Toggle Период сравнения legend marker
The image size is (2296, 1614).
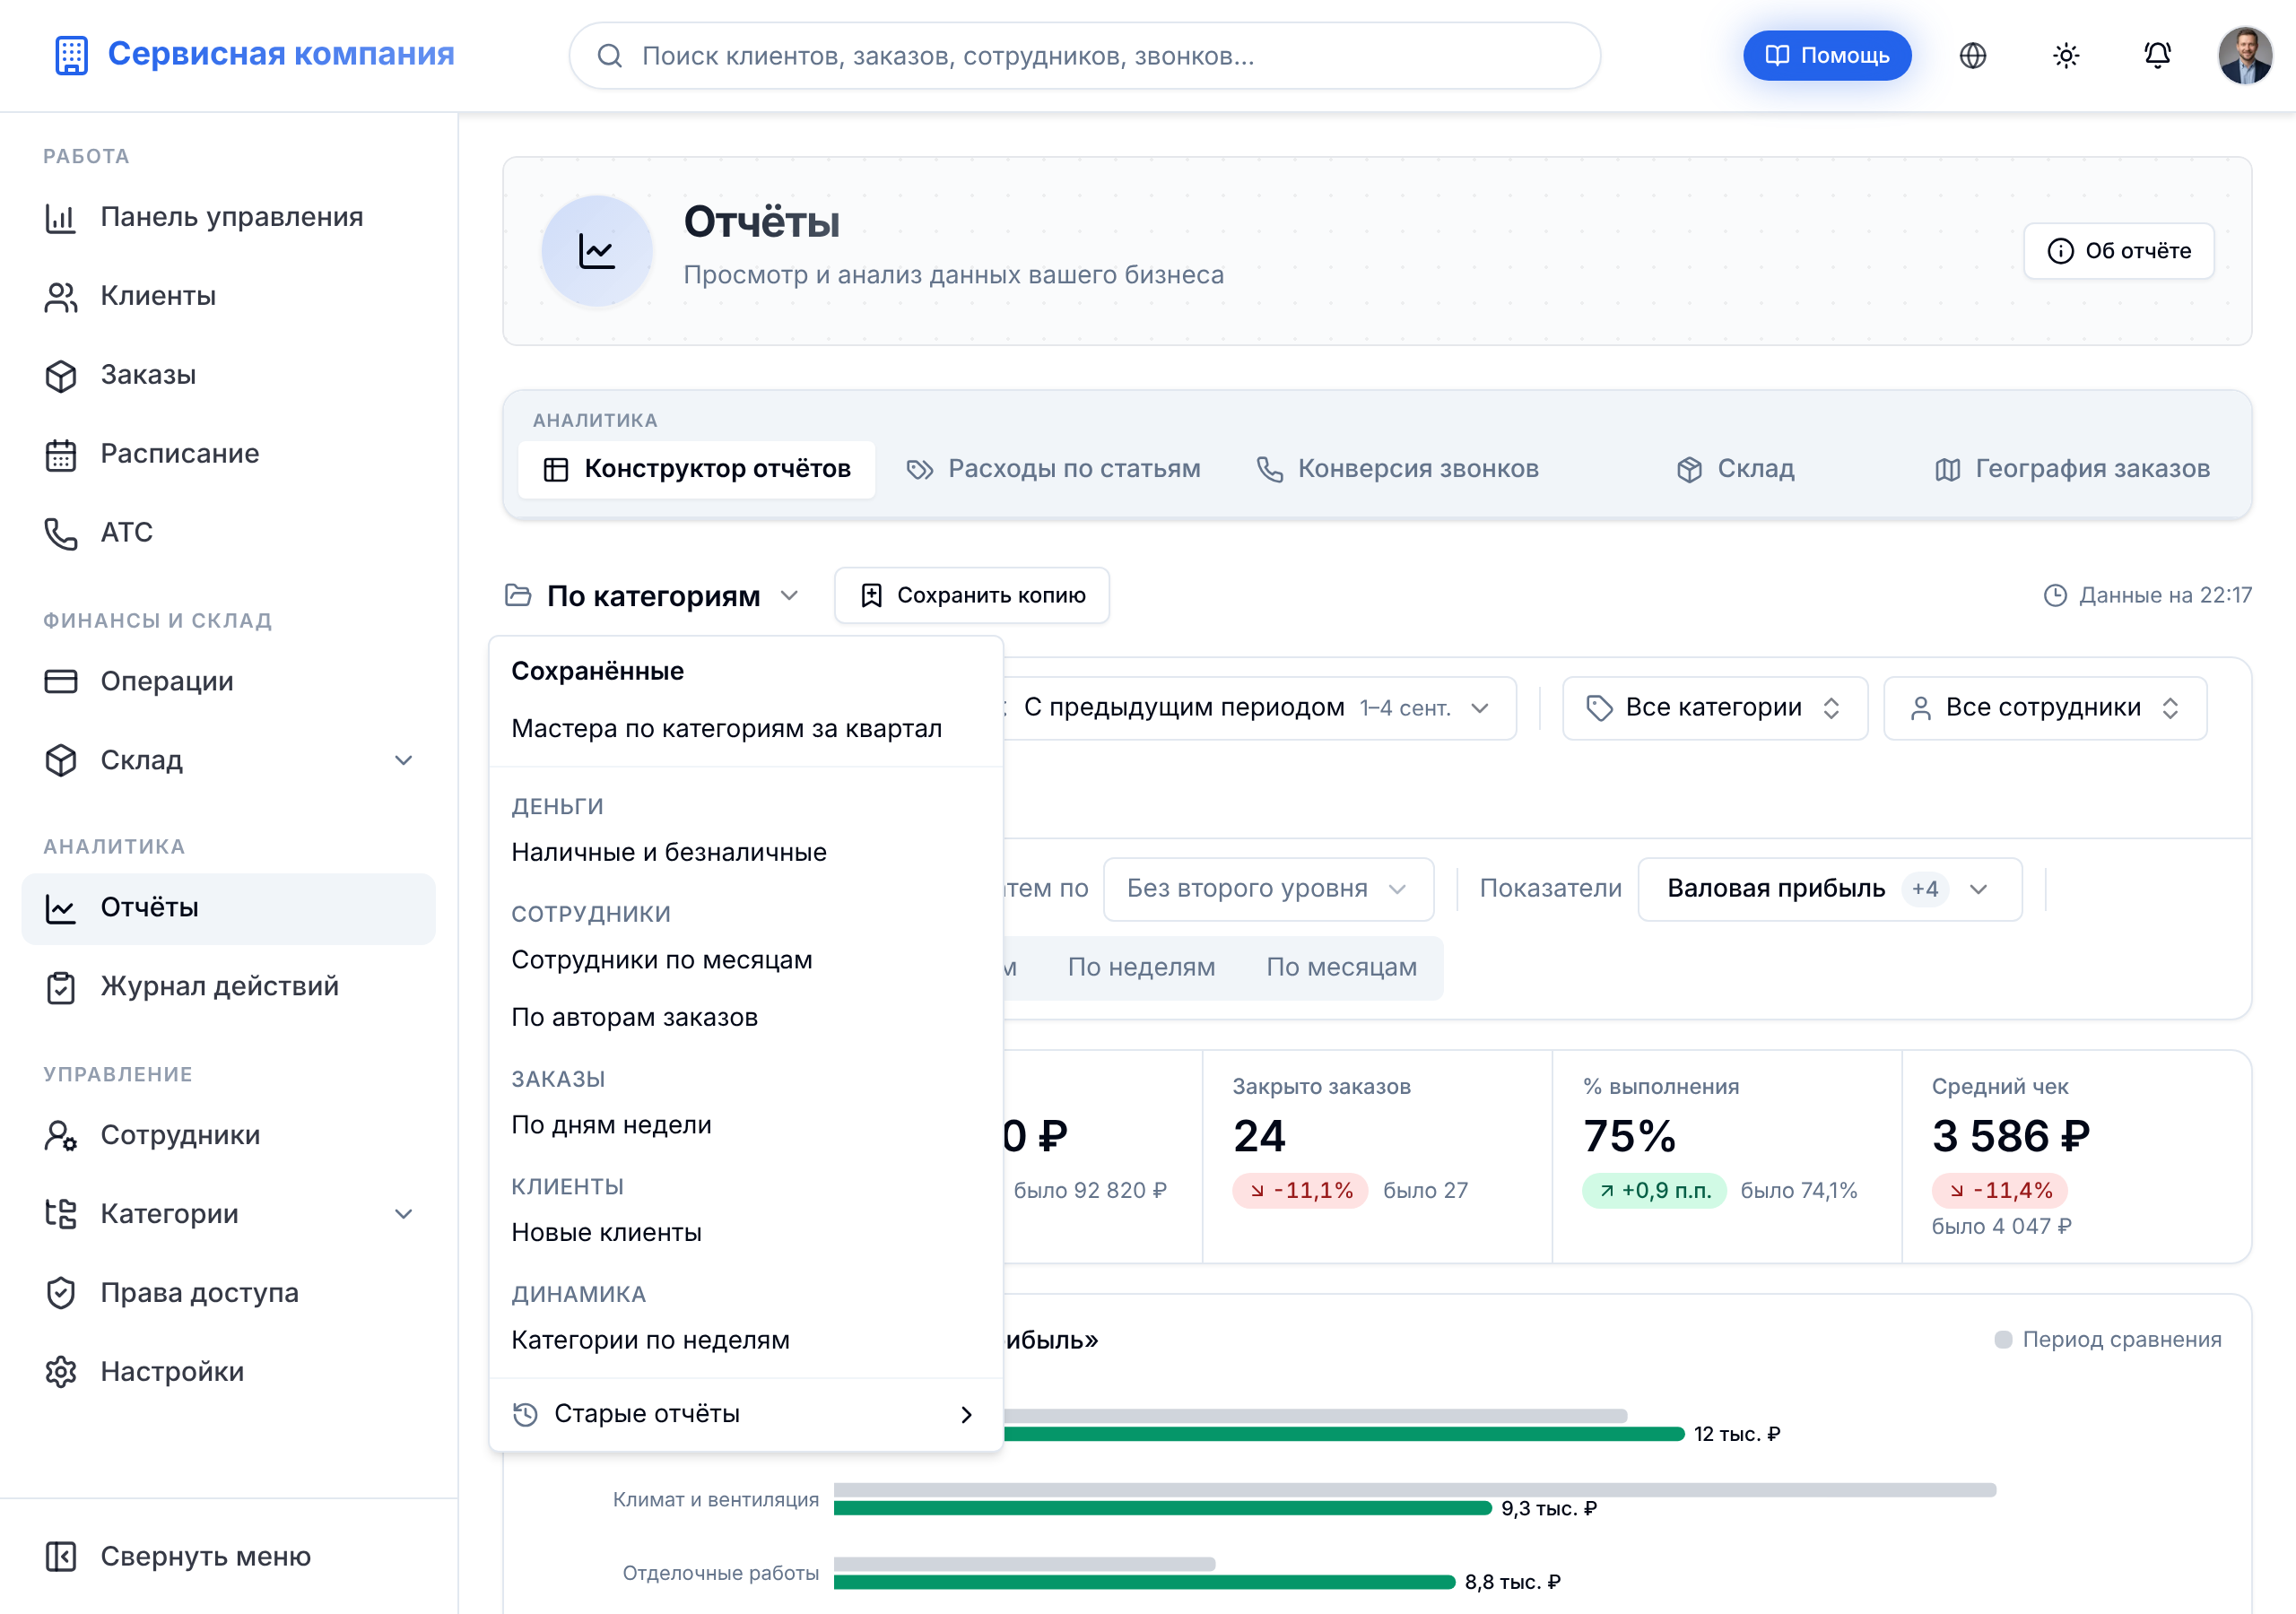(2002, 1339)
